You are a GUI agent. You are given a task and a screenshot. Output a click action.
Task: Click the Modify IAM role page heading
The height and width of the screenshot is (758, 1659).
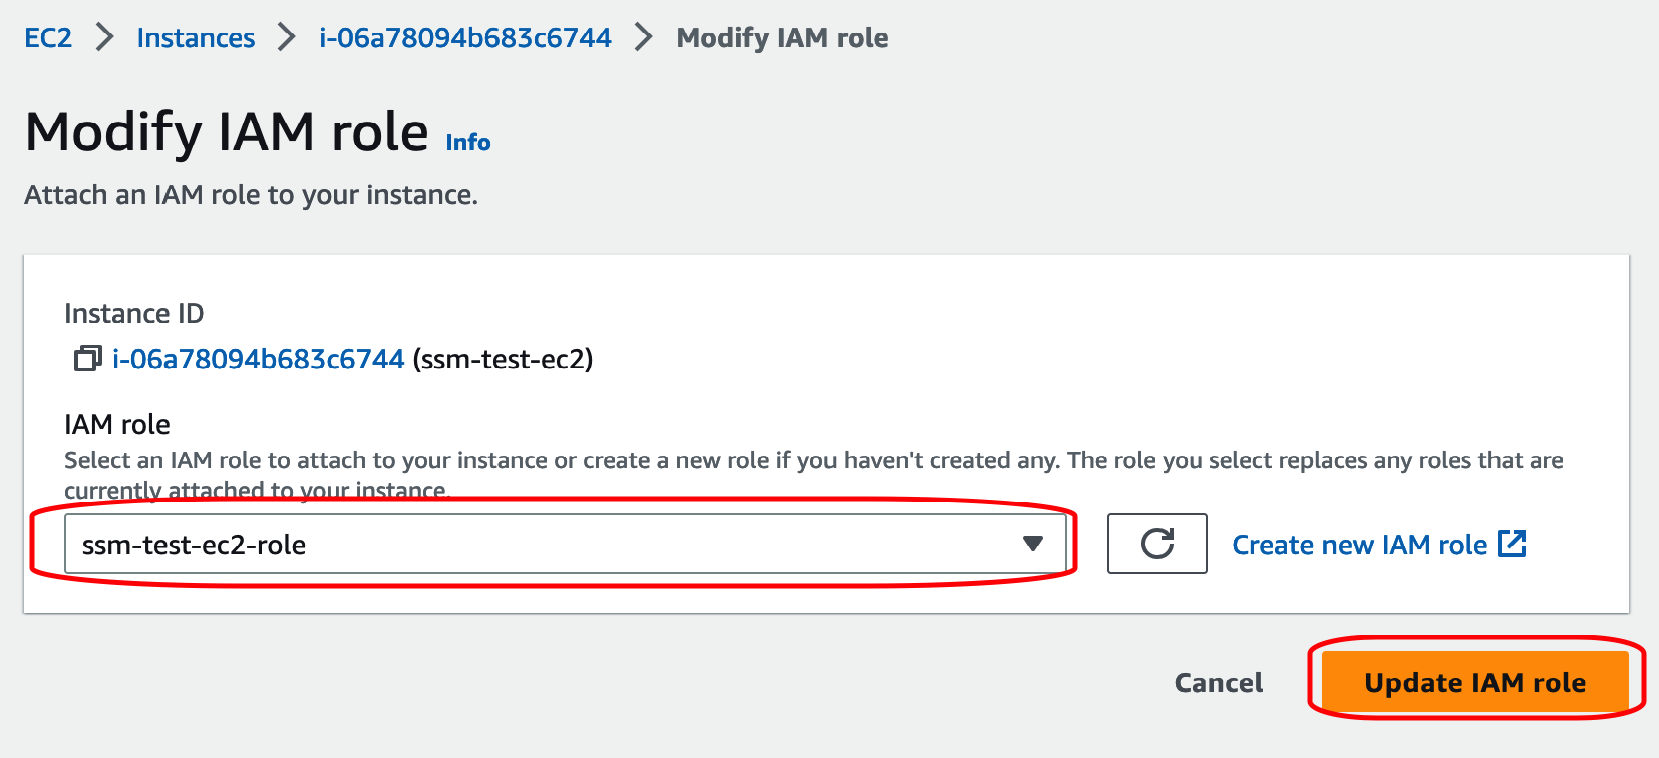tap(227, 132)
